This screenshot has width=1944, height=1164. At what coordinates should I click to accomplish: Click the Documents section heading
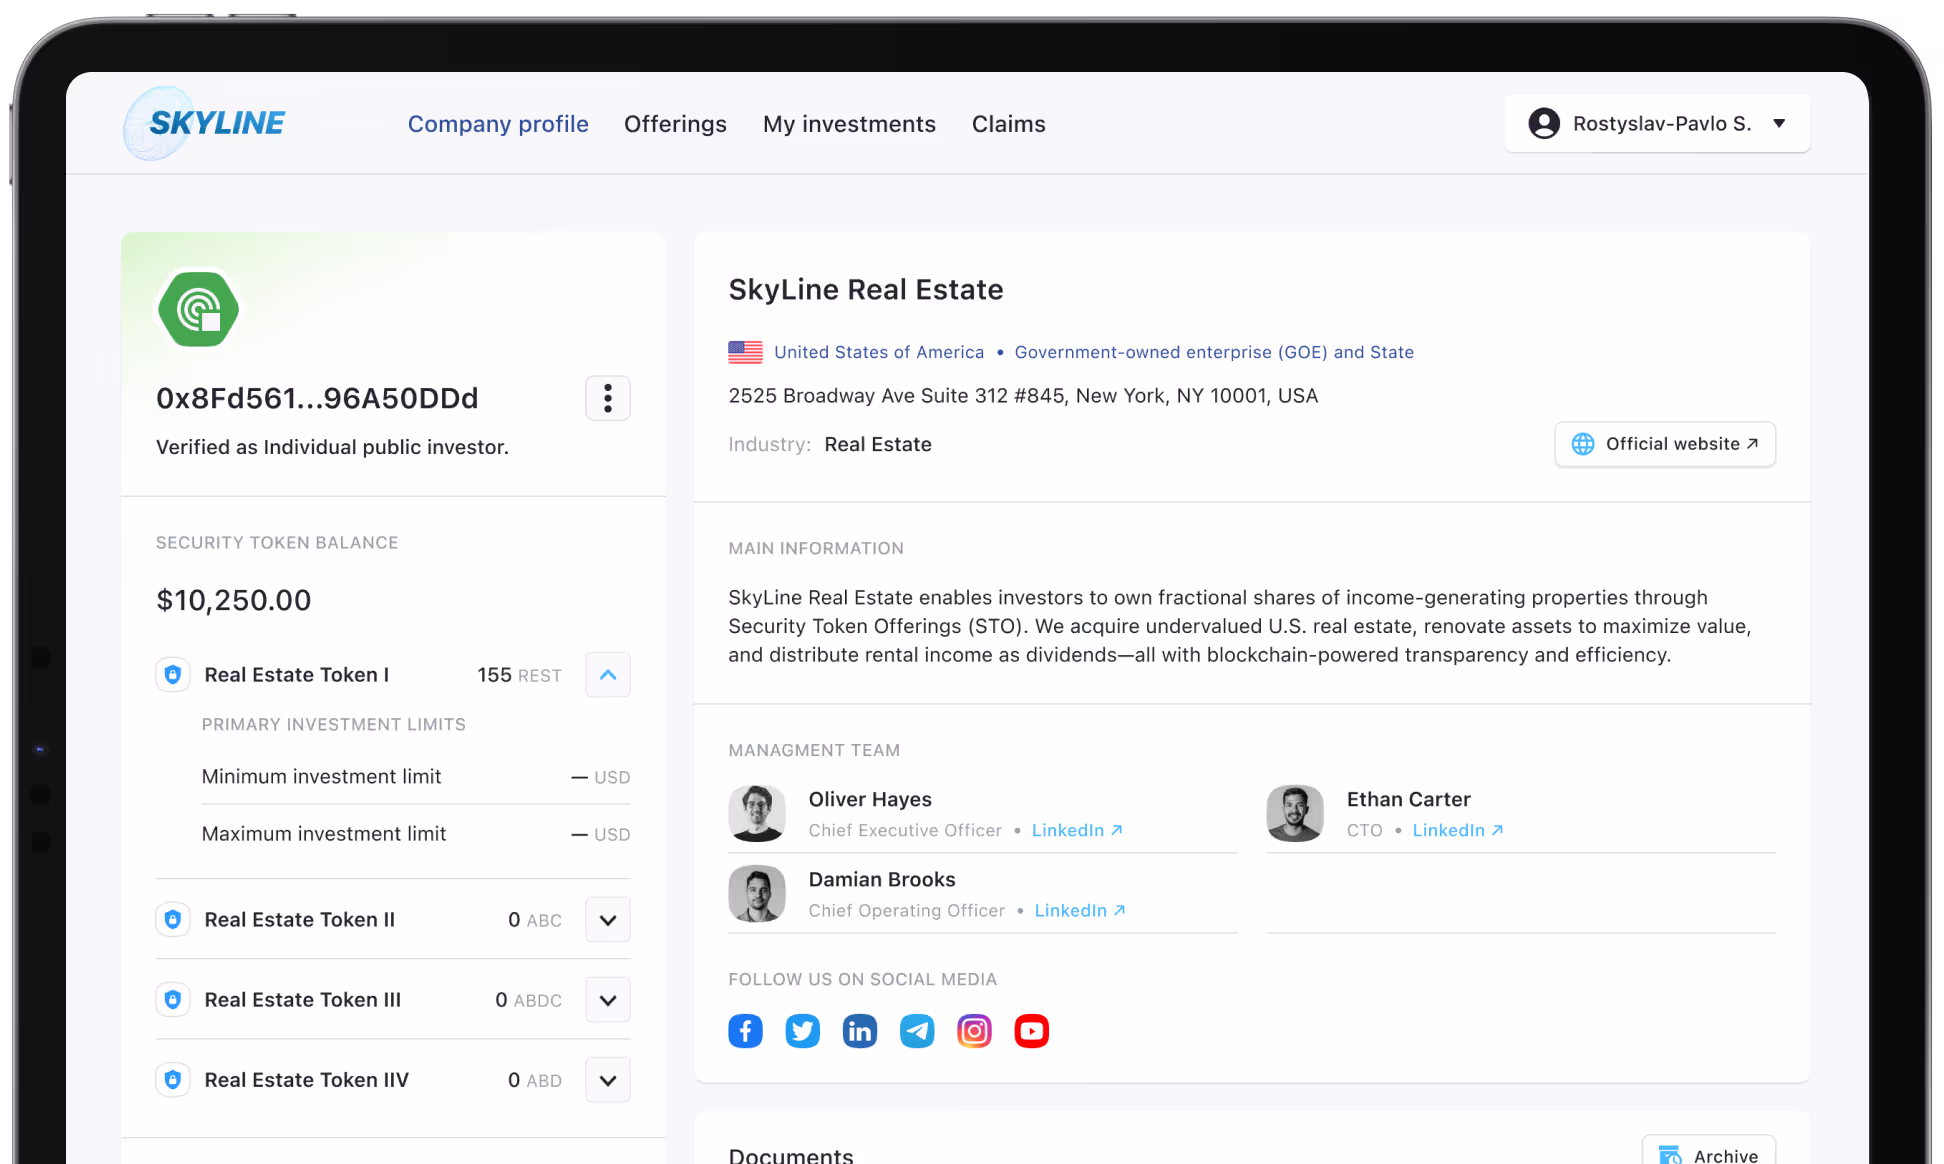click(791, 1154)
